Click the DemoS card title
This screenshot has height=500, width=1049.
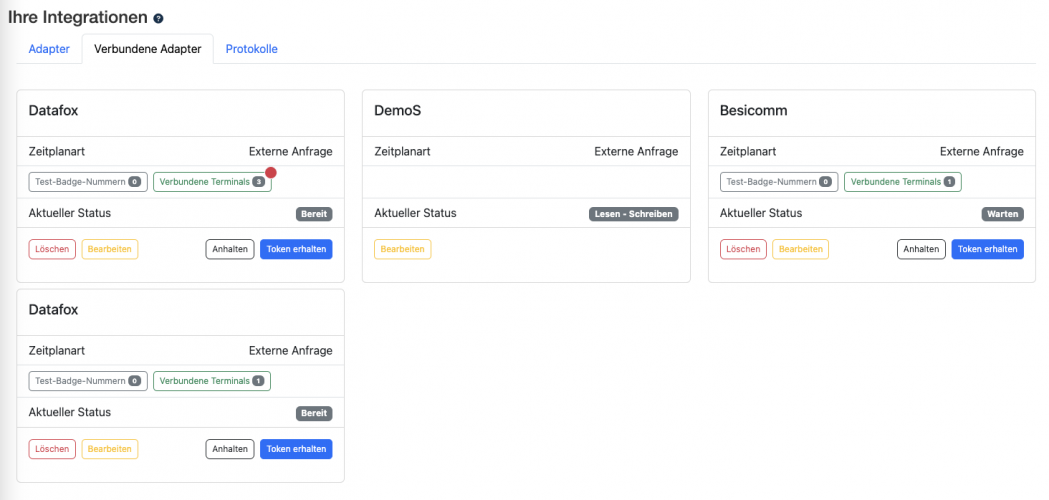coord(397,111)
